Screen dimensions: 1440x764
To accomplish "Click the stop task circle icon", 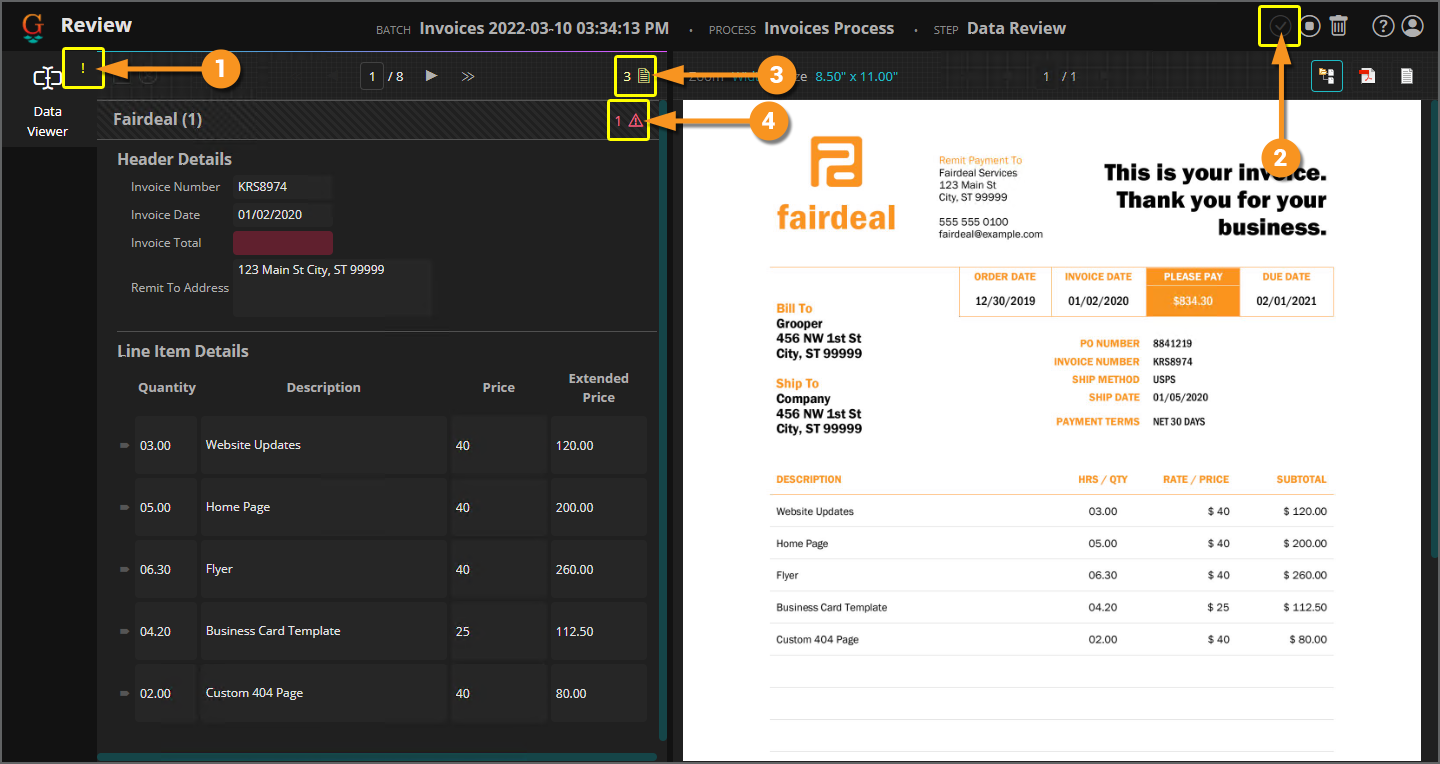I will point(1310,26).
